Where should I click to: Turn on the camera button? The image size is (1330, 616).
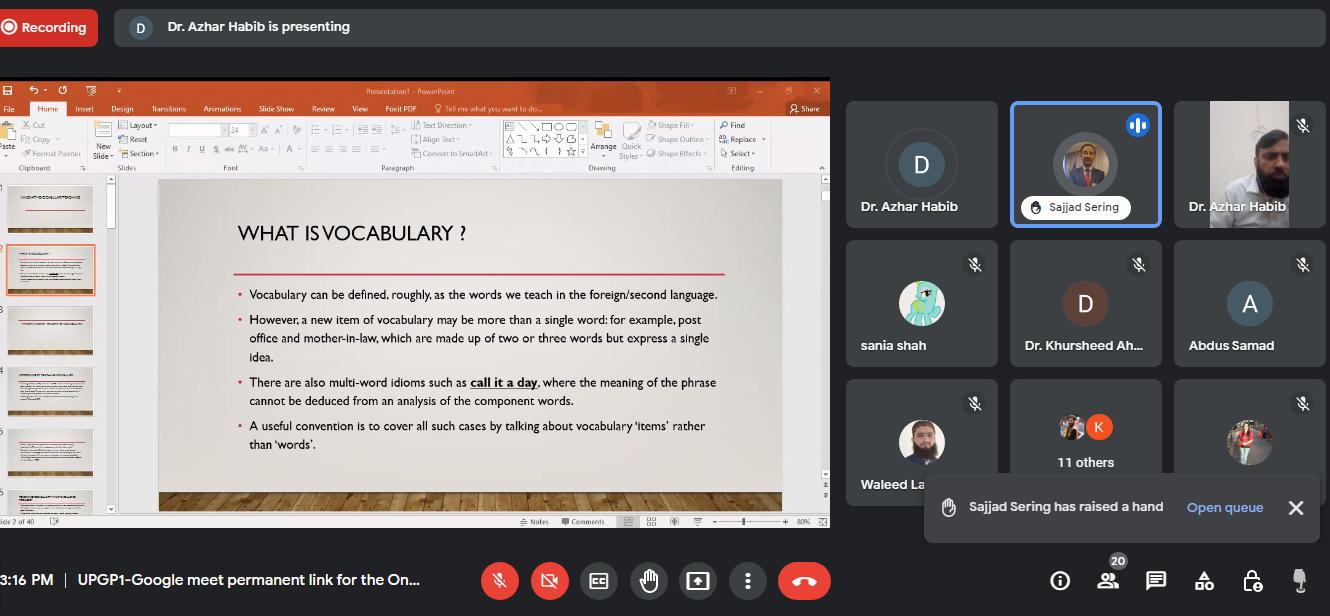click(549, 581)
